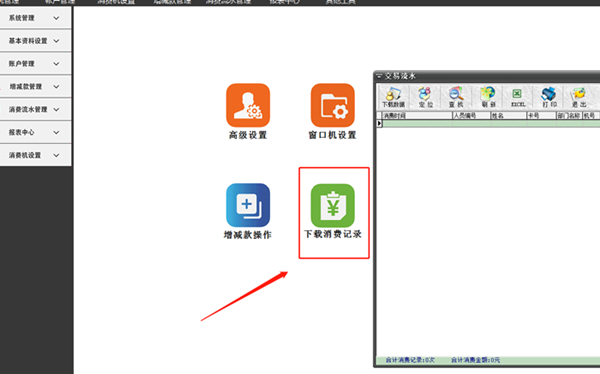The height and width of the screenshot is (374, 600).
Task: Expand the 系统管理 sidebar section
Action: point(35,18)
